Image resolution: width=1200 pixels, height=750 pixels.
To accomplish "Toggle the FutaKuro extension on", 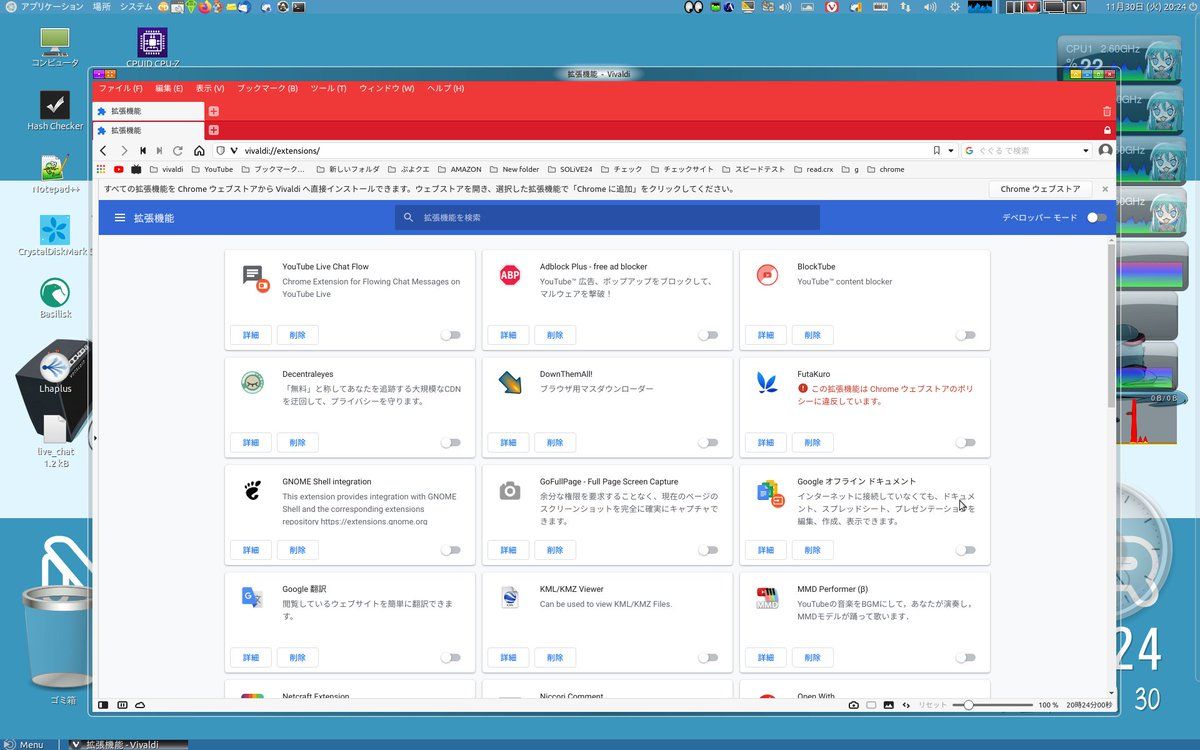I will 965,442.
